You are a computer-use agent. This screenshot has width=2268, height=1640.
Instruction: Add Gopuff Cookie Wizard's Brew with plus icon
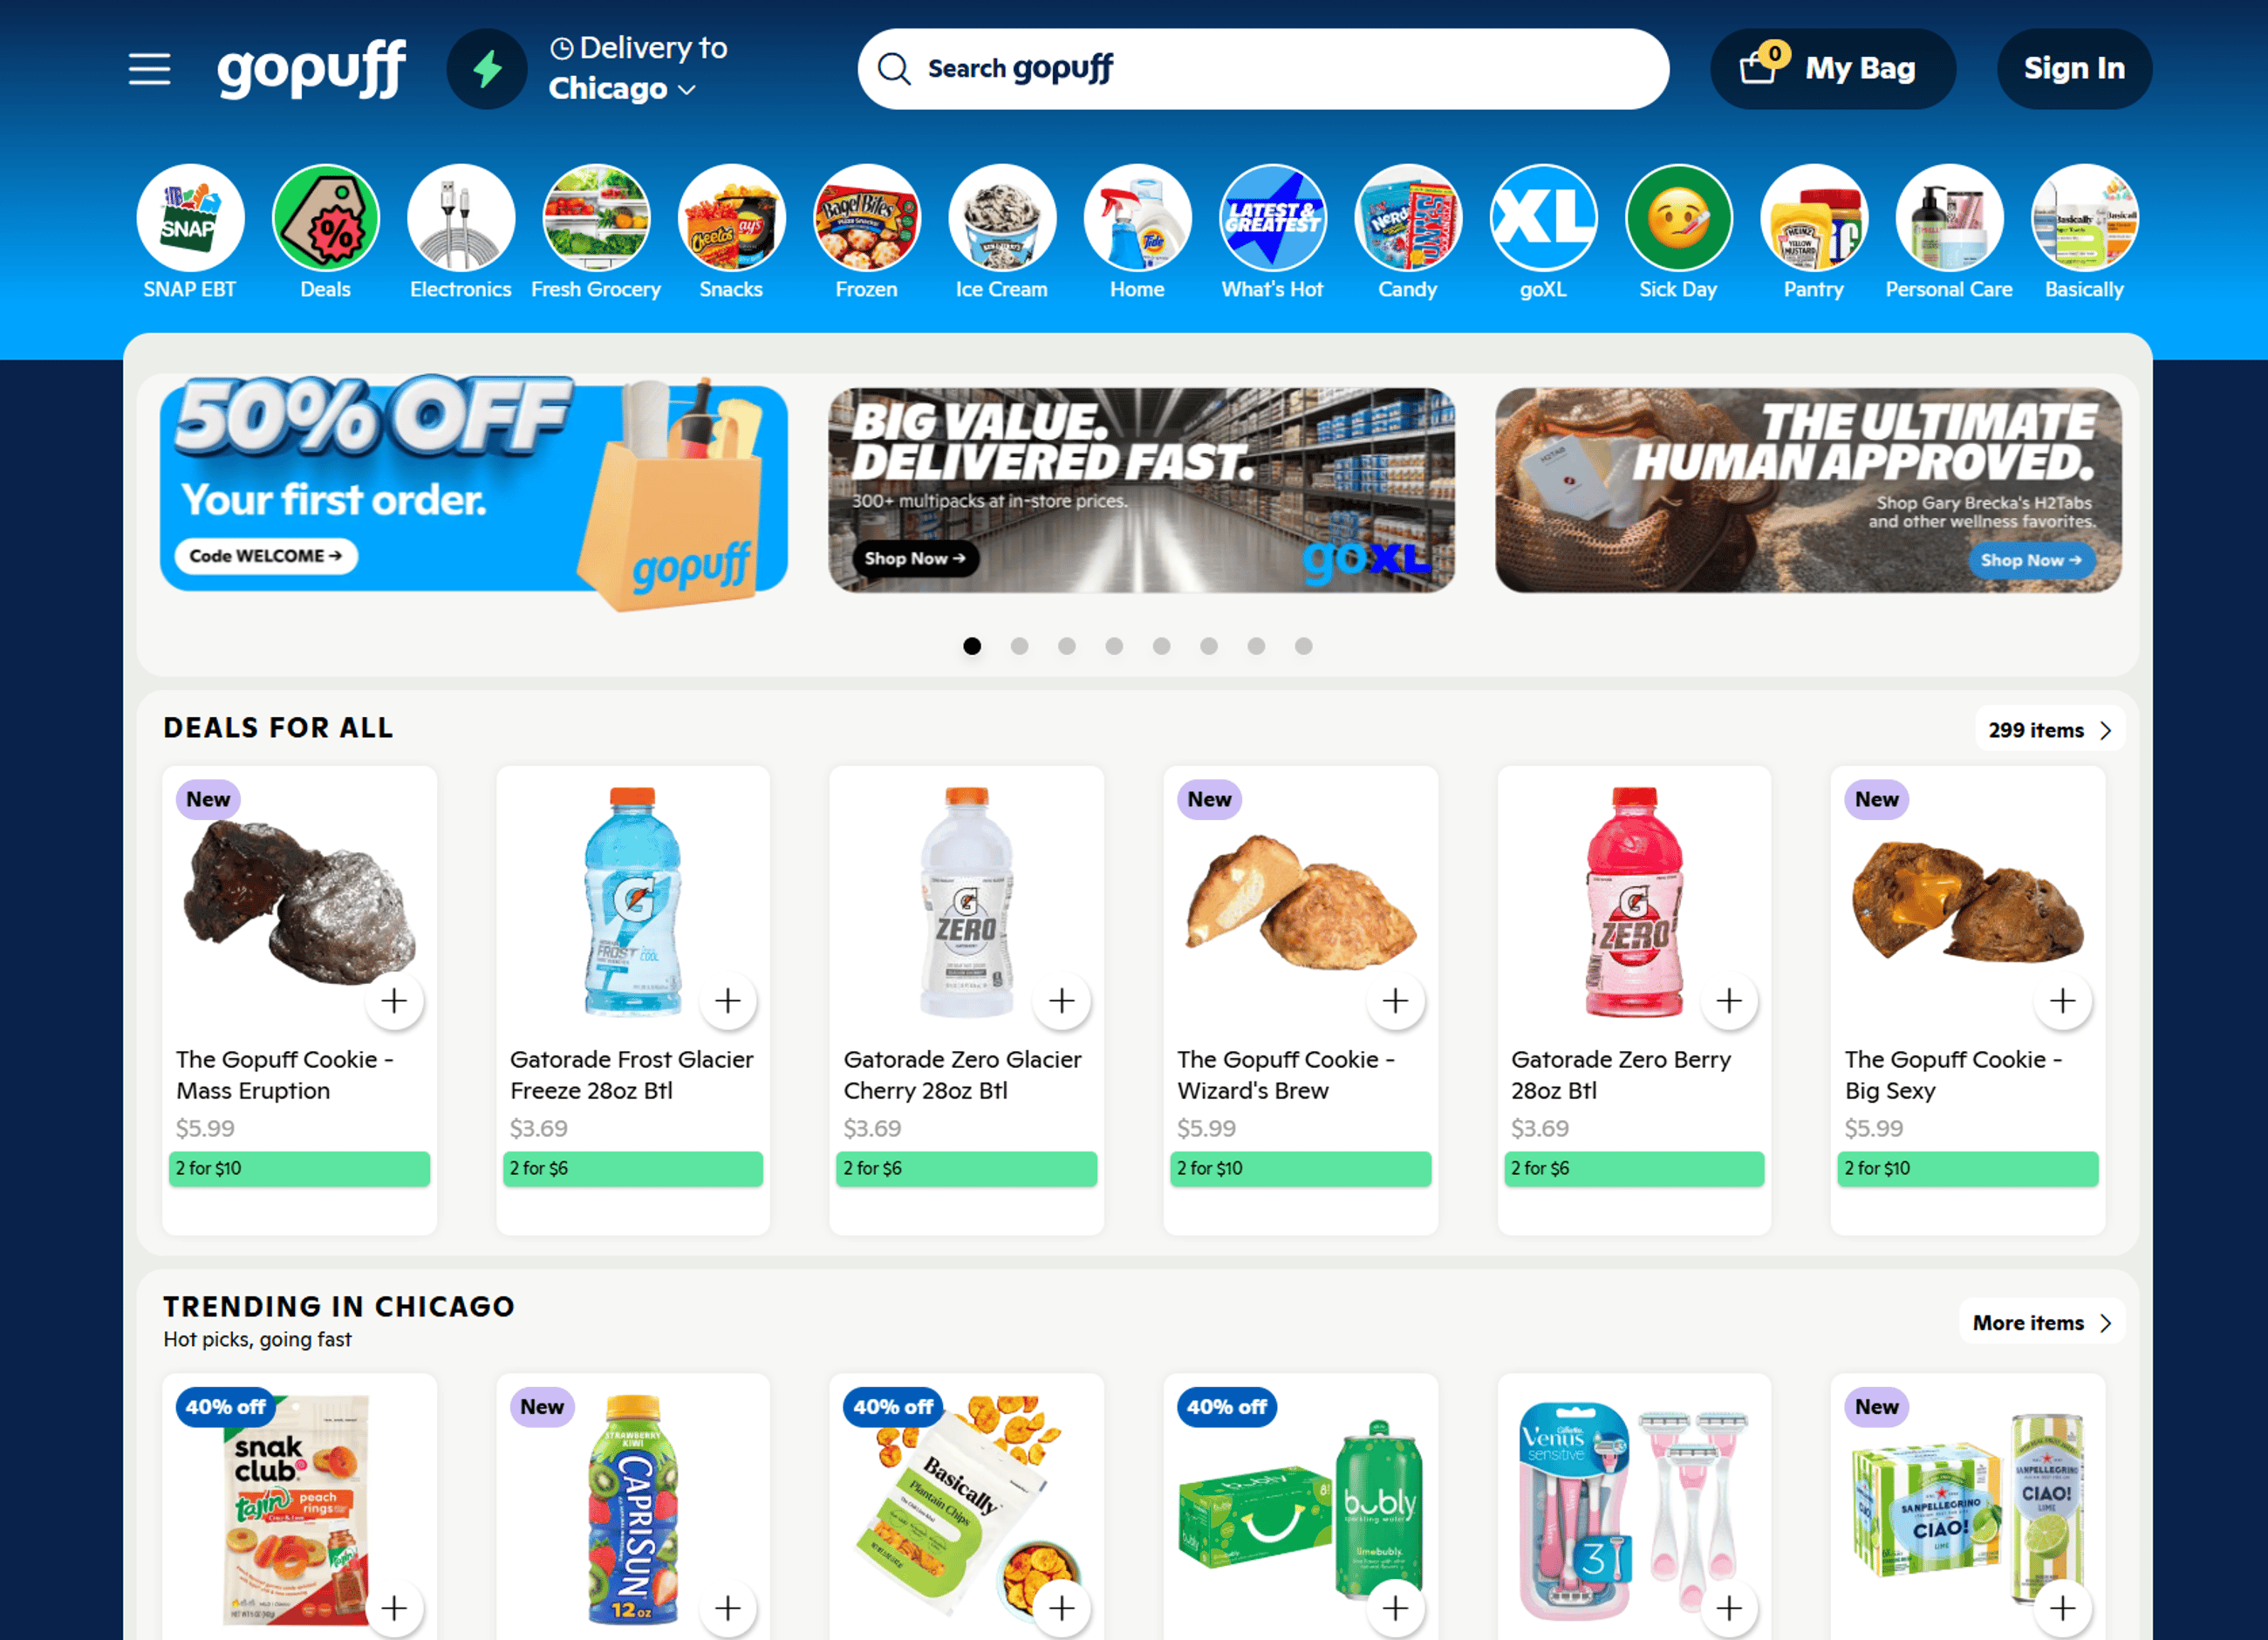[x=1395, y=1000]
